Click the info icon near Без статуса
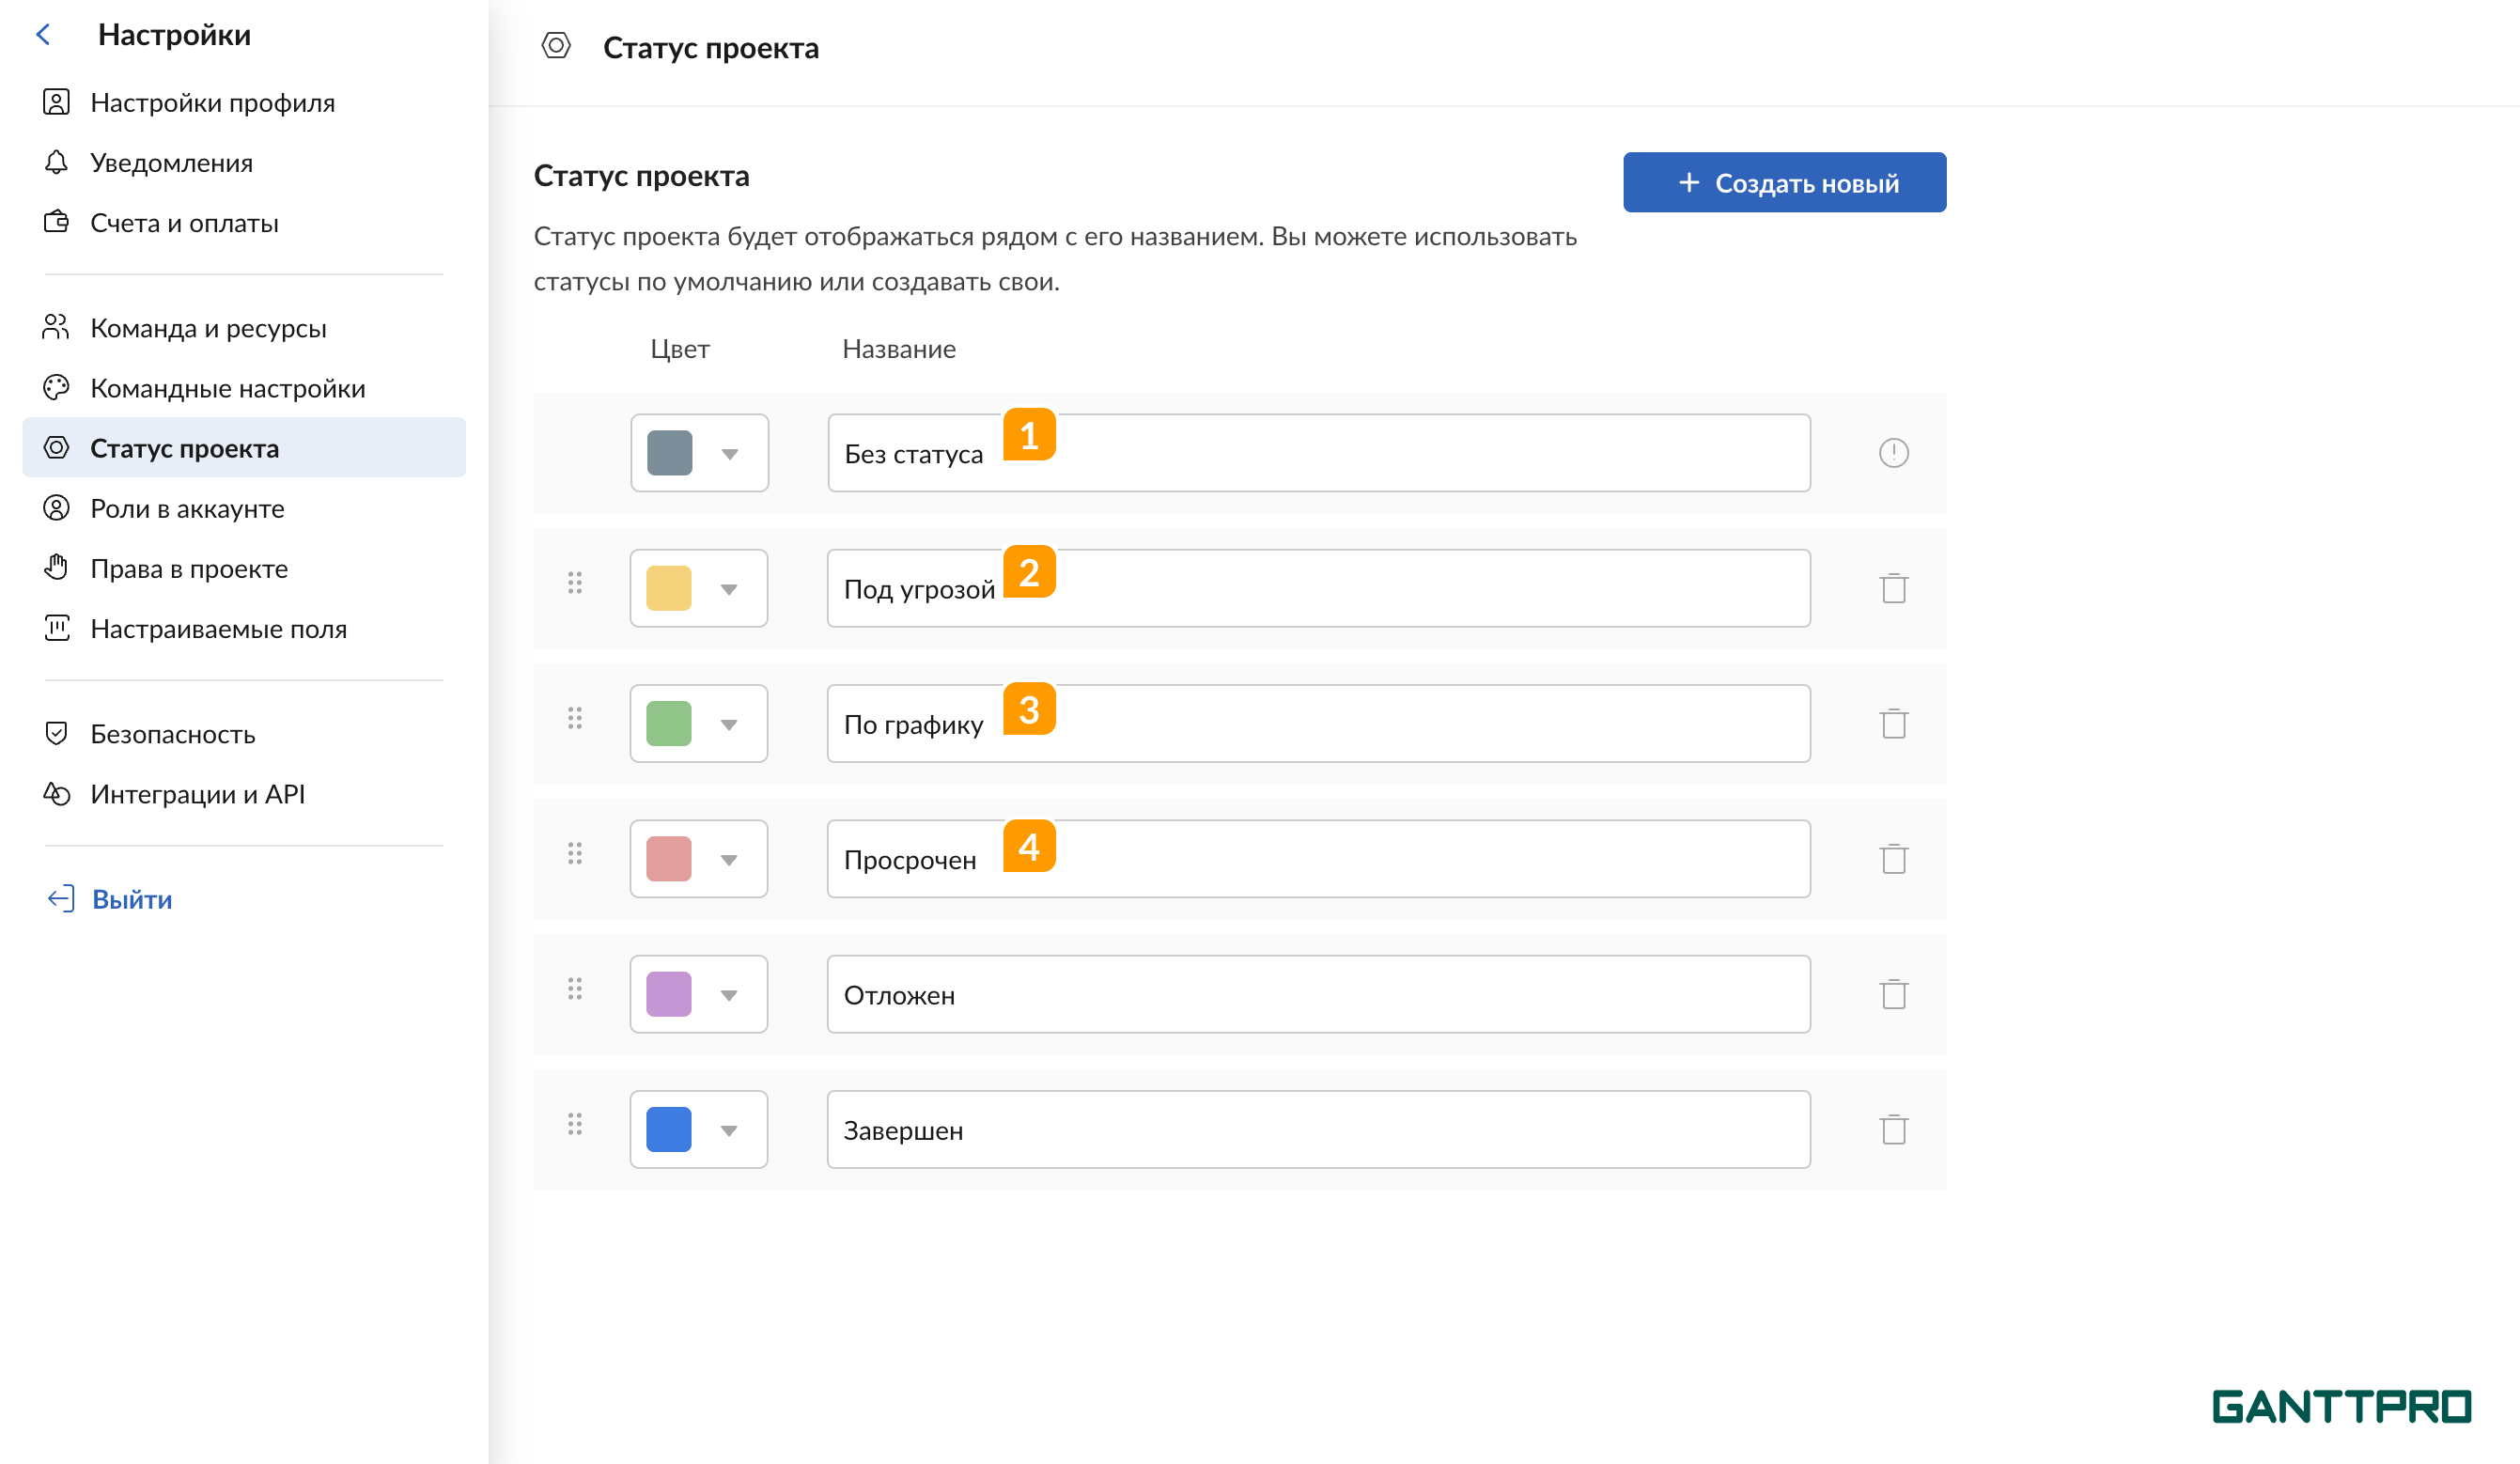This screenshot has height=1464, width=2520. (1893, 452)
